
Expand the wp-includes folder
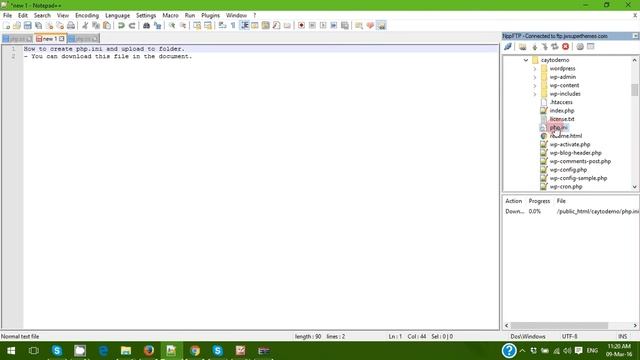pos(535,94)
